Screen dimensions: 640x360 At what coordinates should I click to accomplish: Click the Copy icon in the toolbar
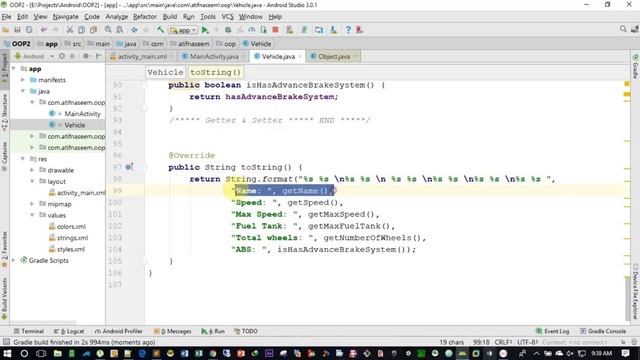(82, 30)
